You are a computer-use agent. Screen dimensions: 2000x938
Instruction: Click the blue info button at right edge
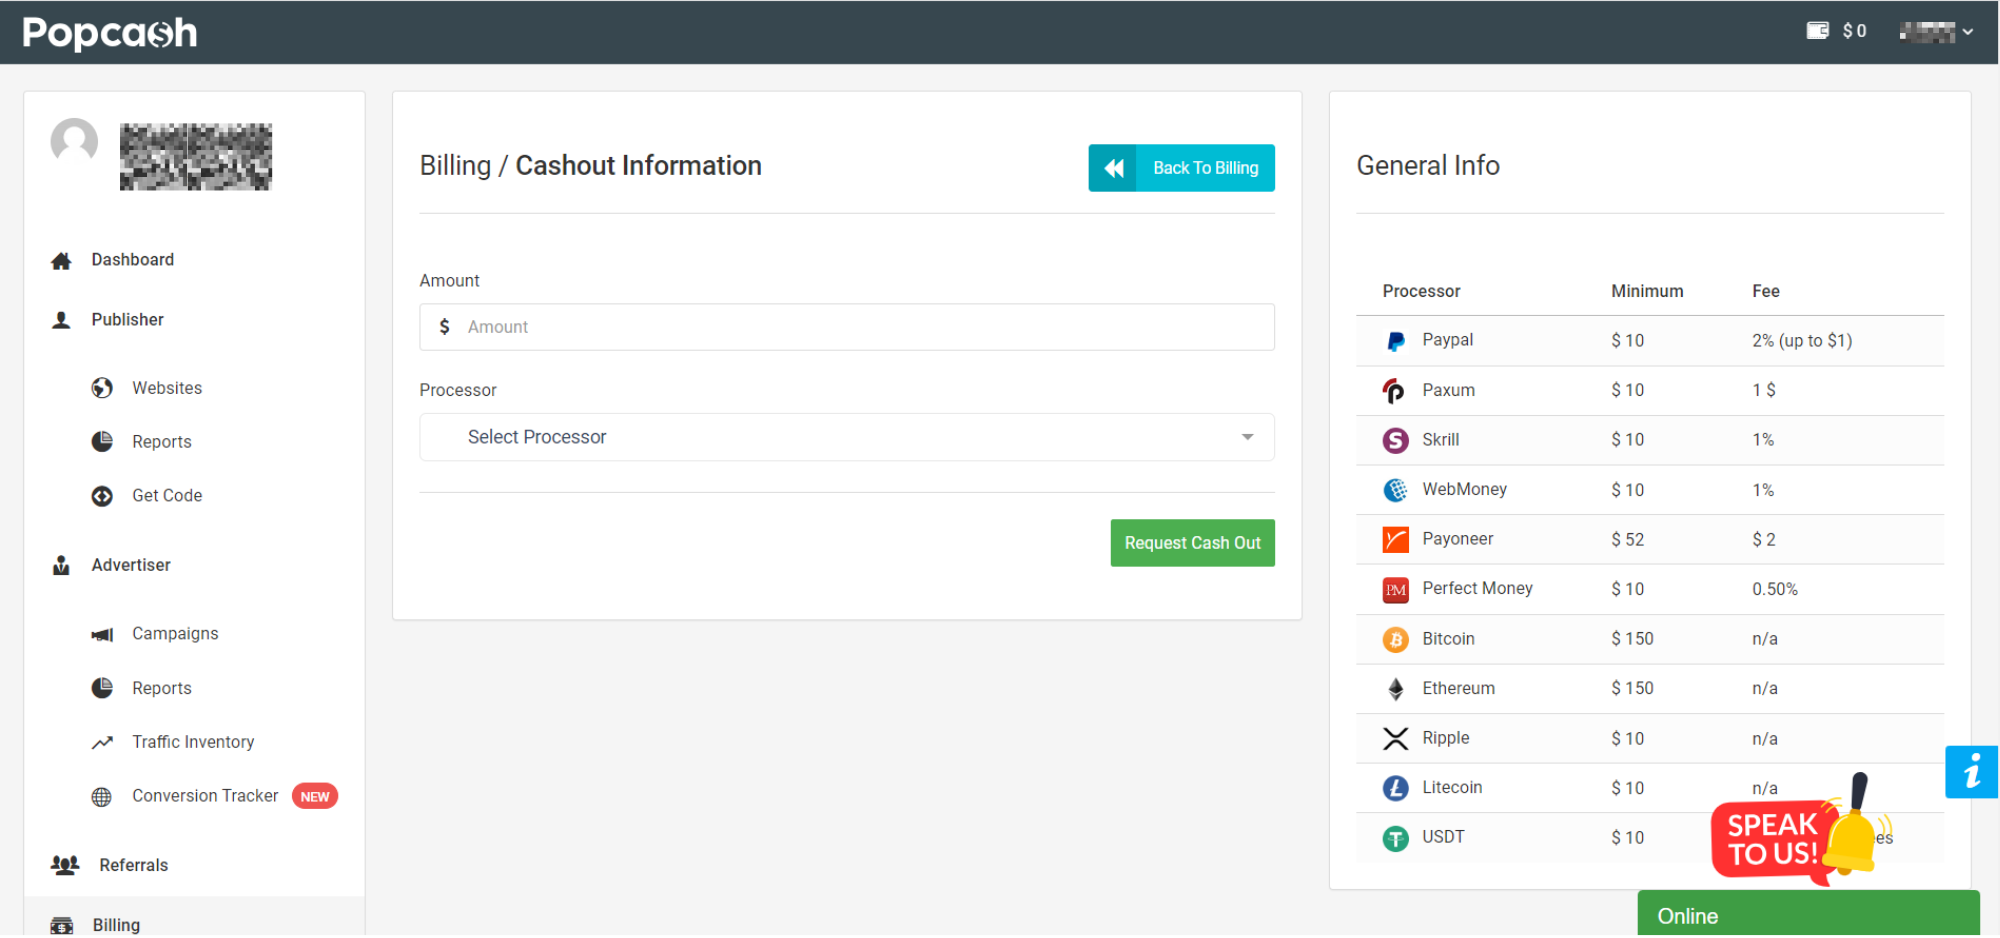(x=1971, y=772)
